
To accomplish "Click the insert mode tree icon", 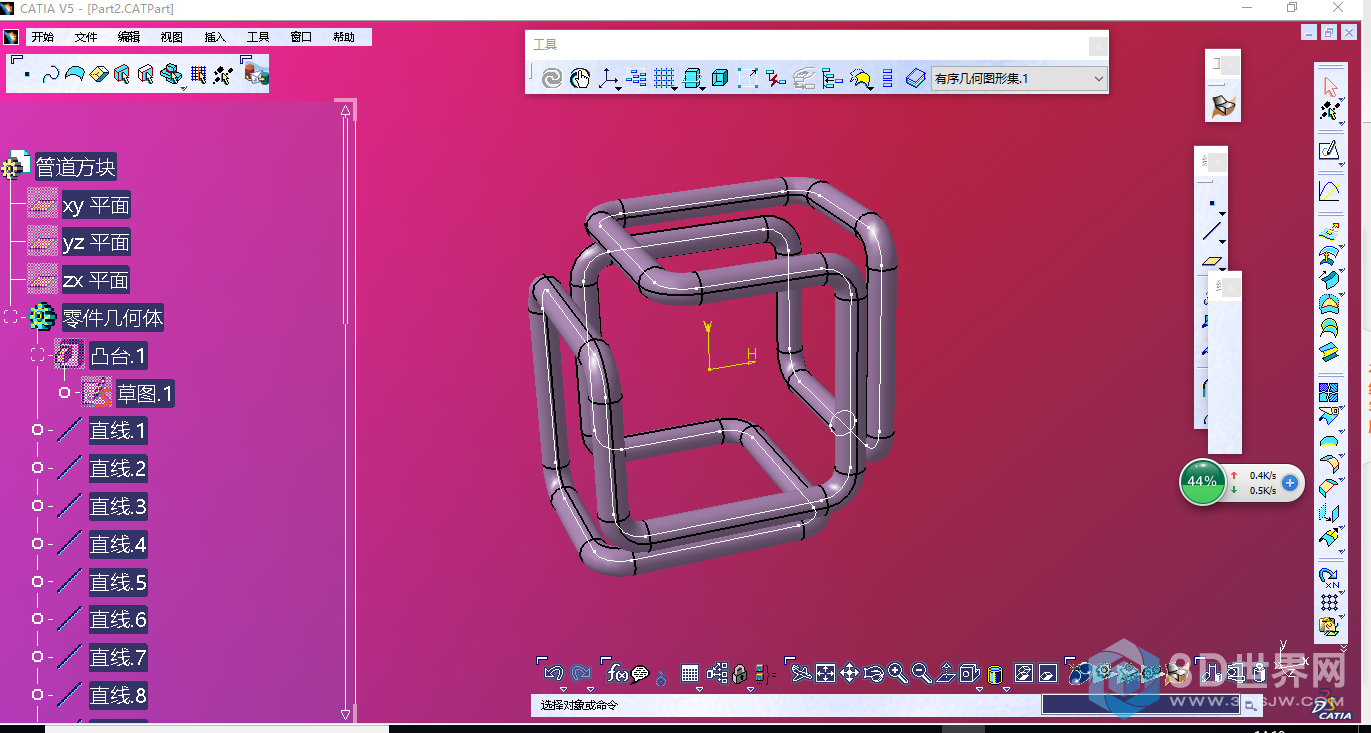I will pos(832,78).
